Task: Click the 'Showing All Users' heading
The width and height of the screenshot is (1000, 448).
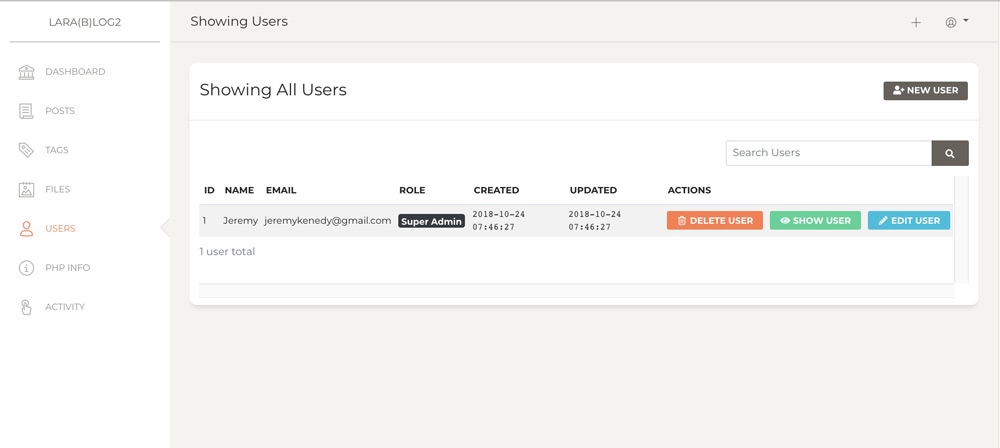Action: (x=273, y=90)
